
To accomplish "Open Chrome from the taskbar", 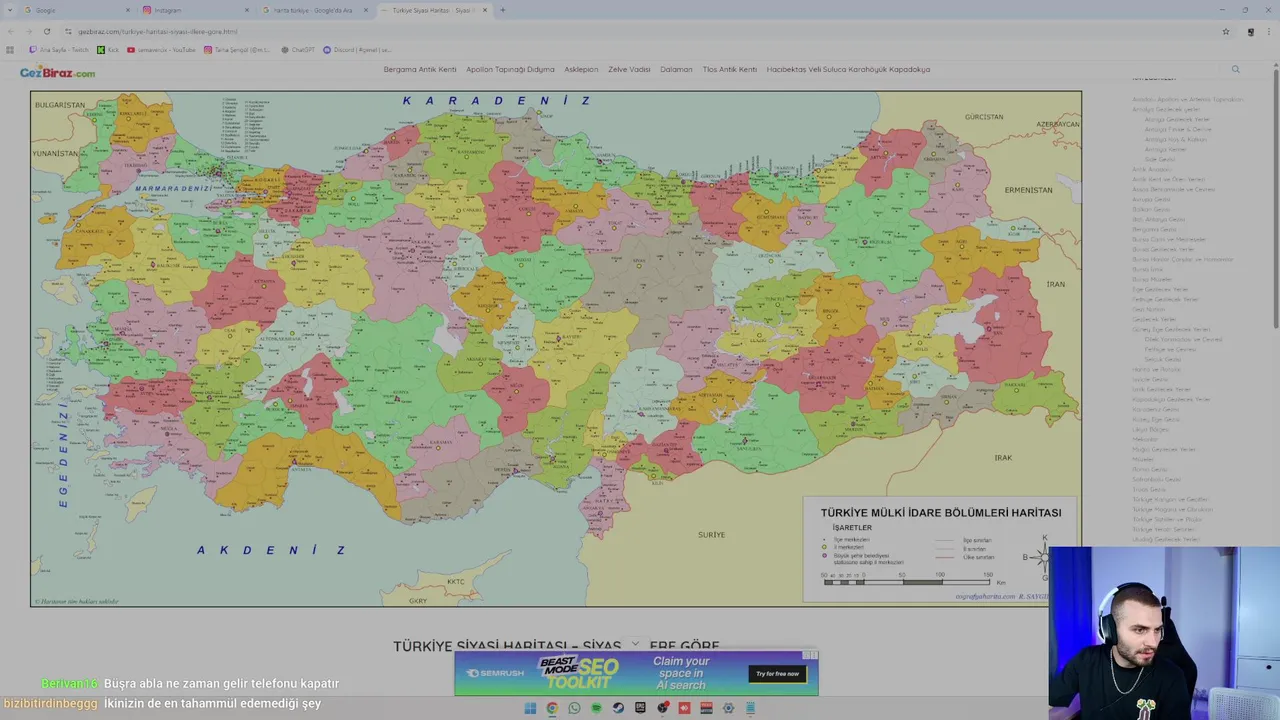I will [x=552, y=708].
